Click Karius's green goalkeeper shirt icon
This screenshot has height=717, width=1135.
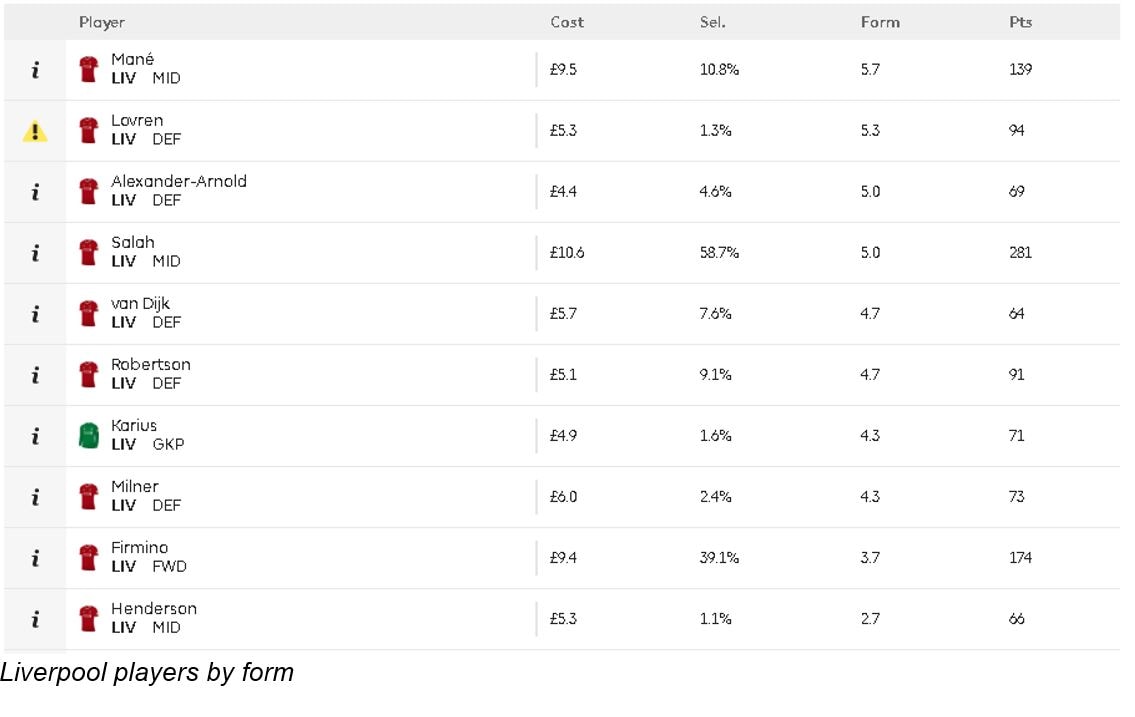coord(88,436)
